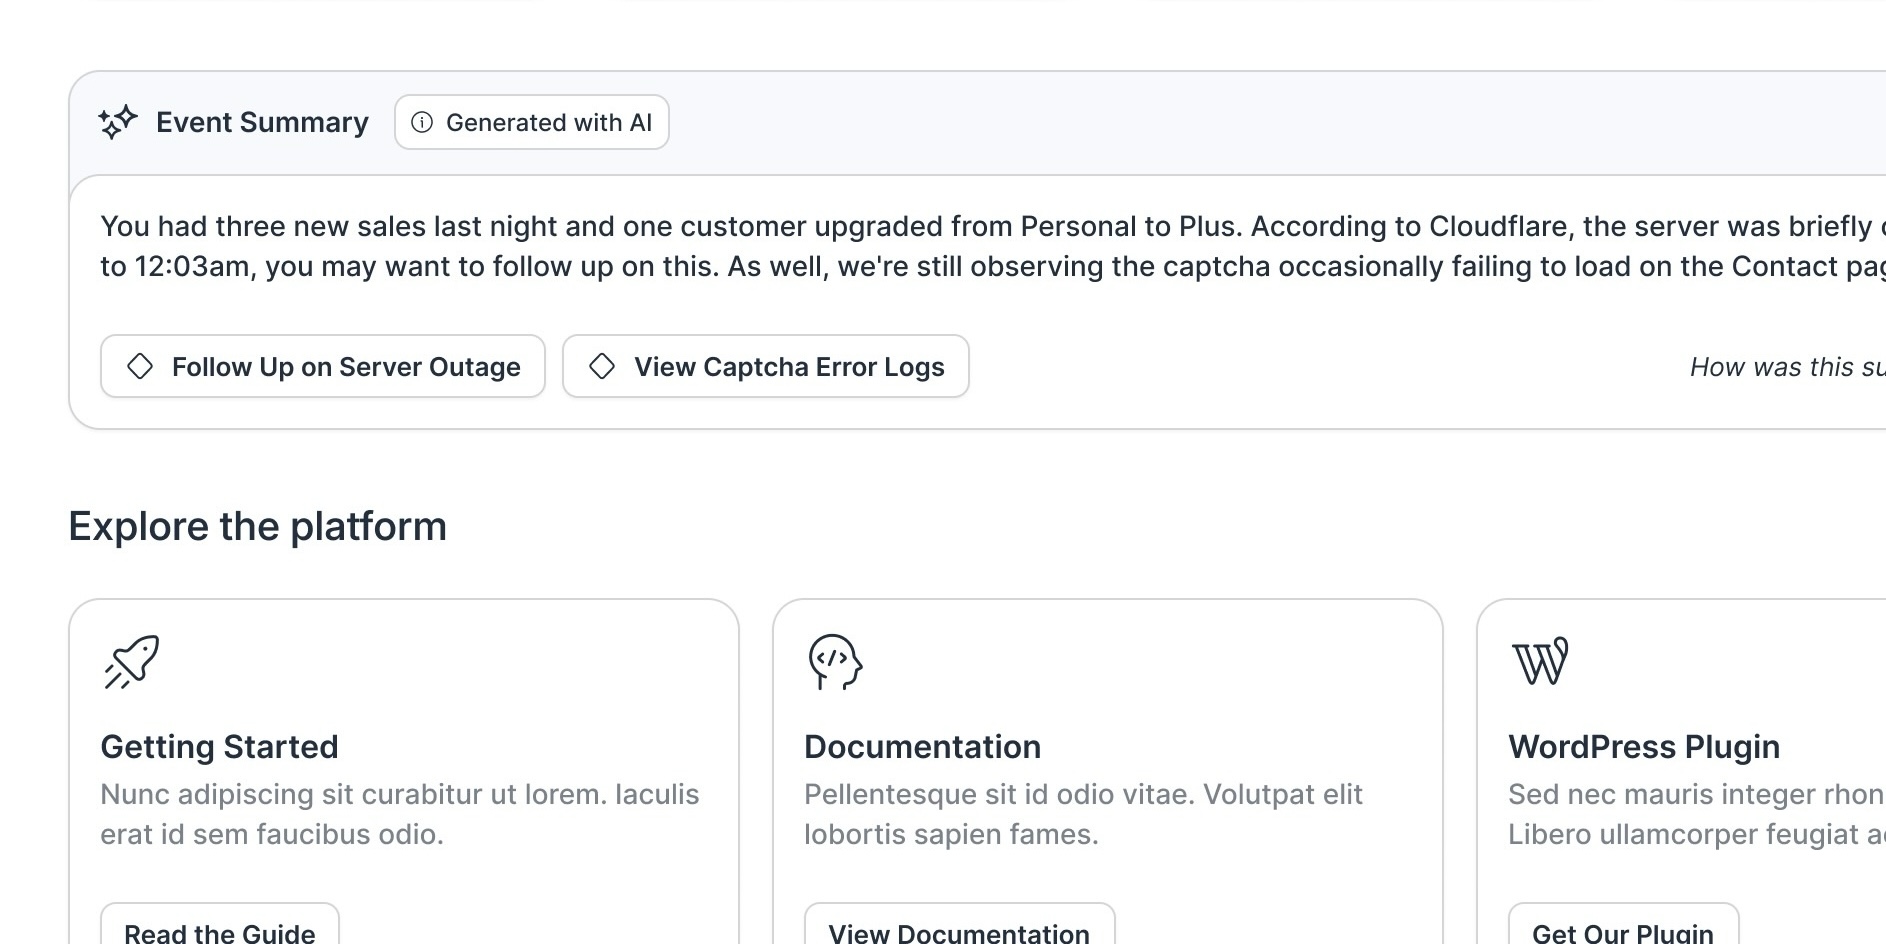Click the diamond icon on Follow Up on Server Outage
The image size is (1886, 944).
point(140,367)
